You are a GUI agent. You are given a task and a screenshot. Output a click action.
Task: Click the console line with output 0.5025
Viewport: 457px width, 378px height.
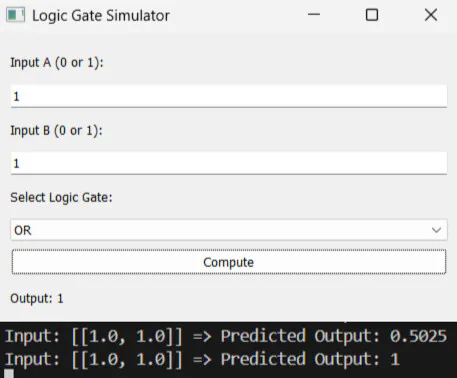(226, 336)
